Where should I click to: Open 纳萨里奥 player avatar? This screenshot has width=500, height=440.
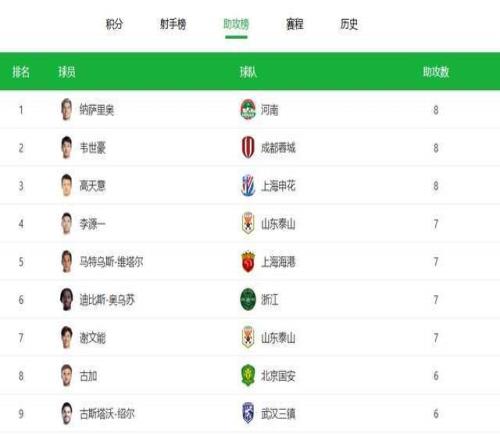click(67, 109)
